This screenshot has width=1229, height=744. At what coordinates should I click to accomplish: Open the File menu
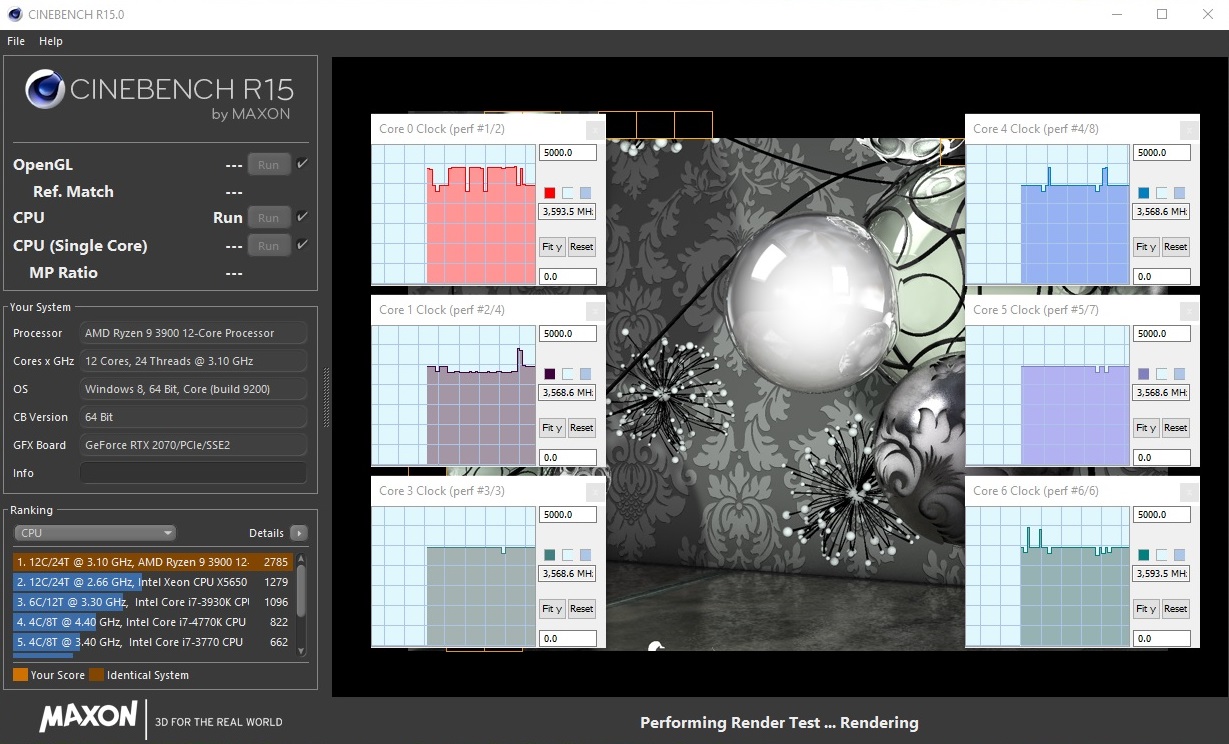16,41
